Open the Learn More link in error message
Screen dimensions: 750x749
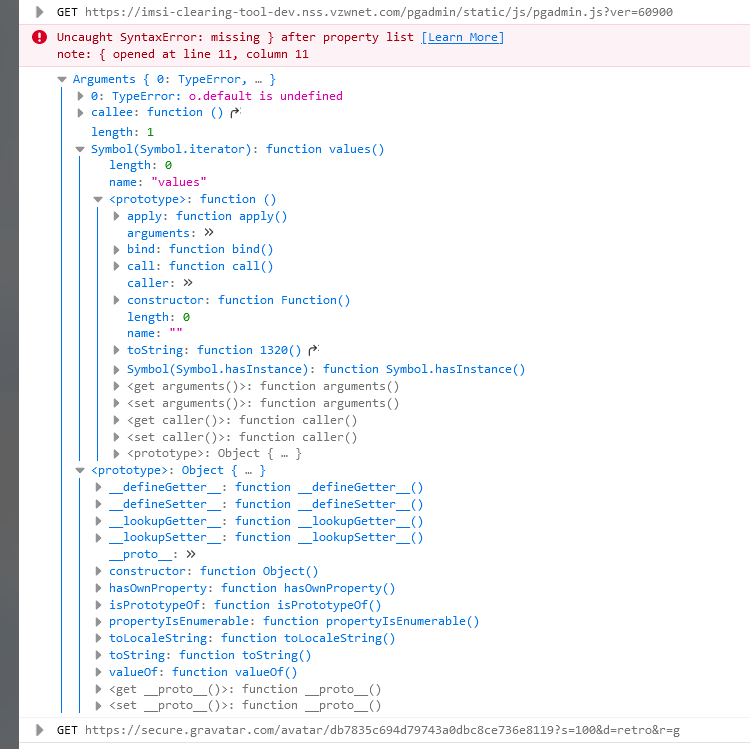coord(462,37)
